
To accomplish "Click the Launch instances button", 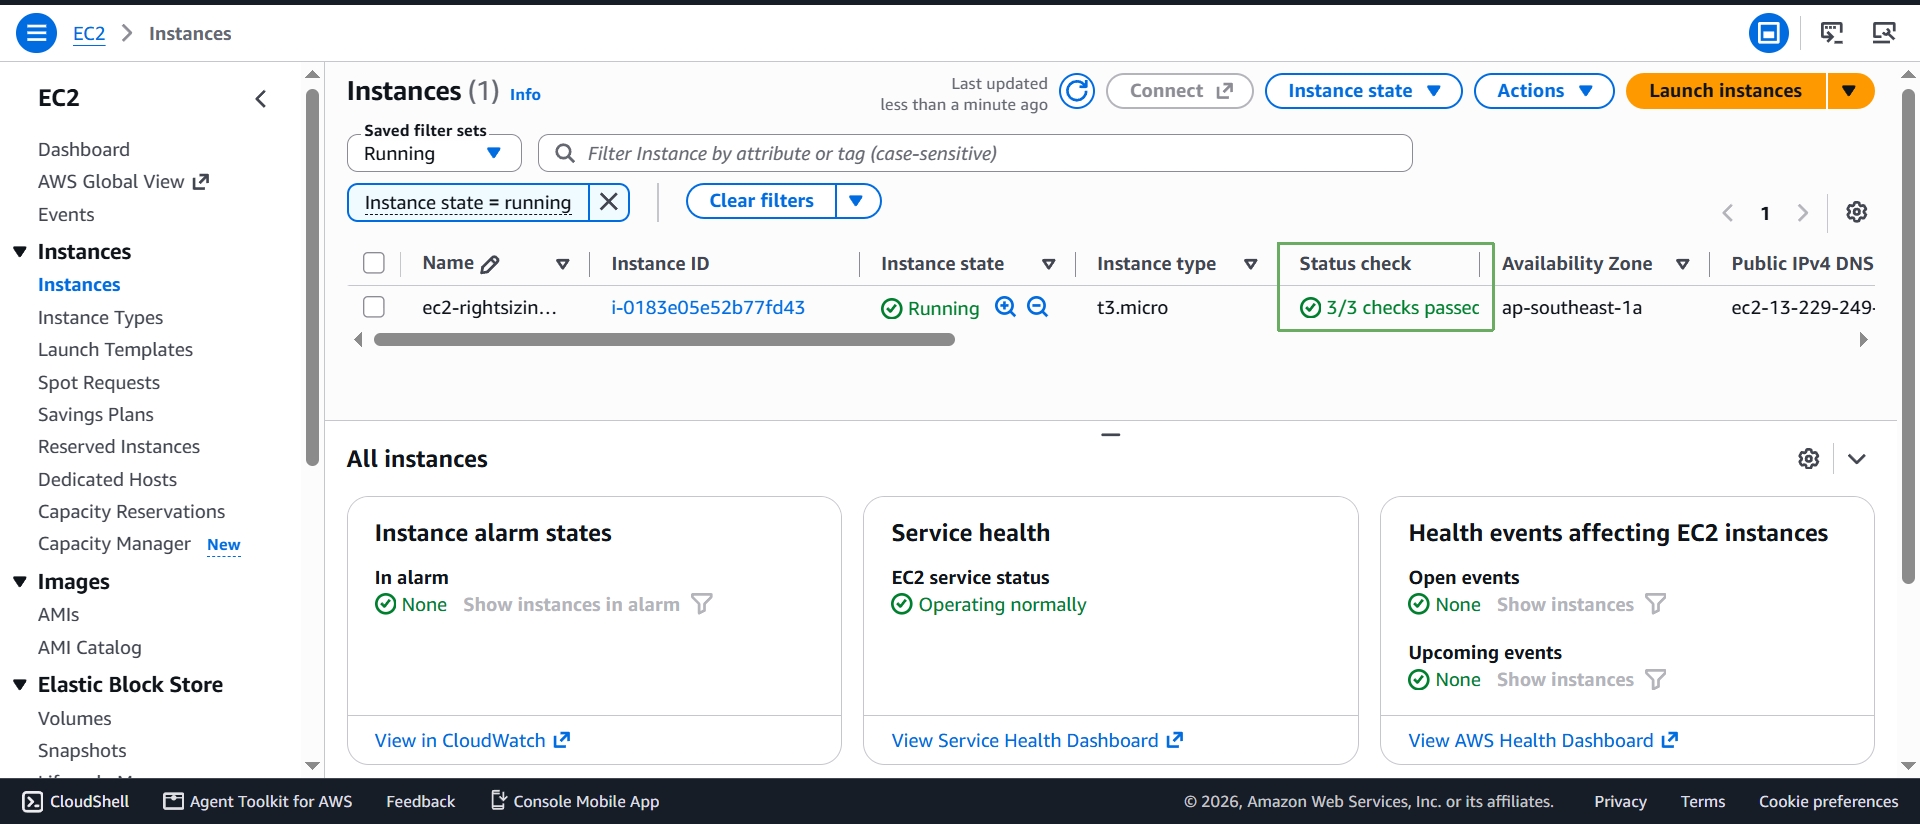I will pos(1726,91).
